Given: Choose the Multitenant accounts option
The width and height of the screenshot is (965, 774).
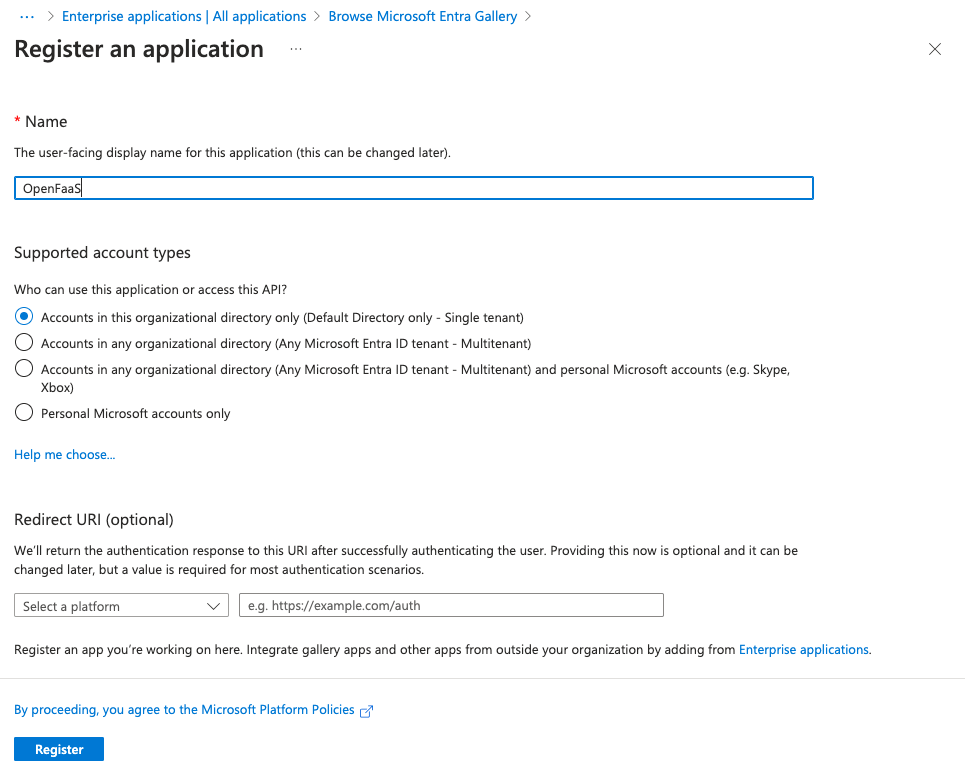Looking at the screenshot, I should [x=23, y=341].
